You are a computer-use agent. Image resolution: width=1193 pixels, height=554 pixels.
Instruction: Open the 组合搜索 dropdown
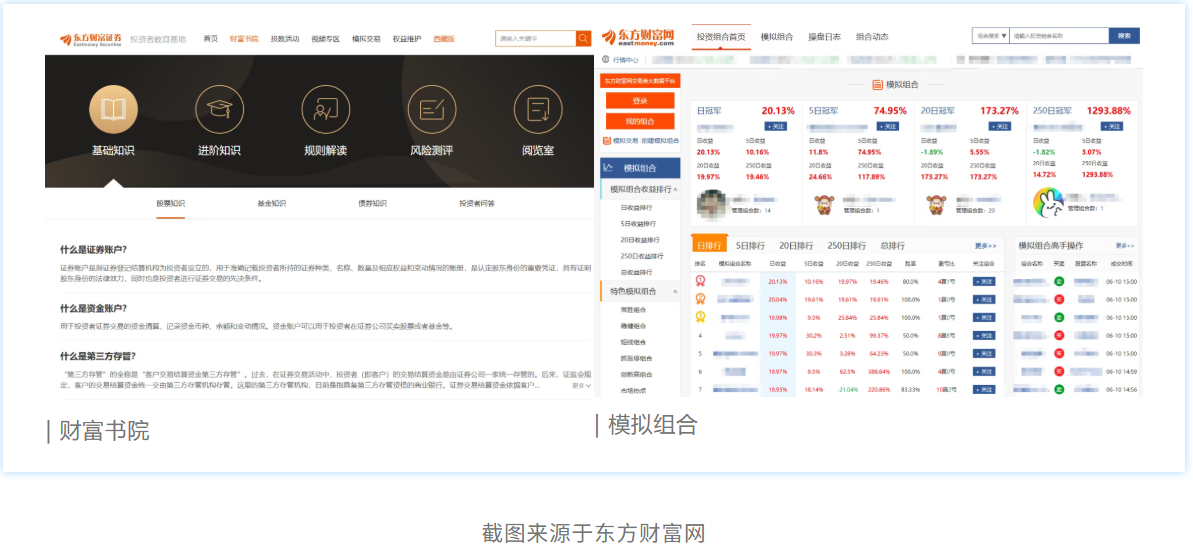point(991,36)
